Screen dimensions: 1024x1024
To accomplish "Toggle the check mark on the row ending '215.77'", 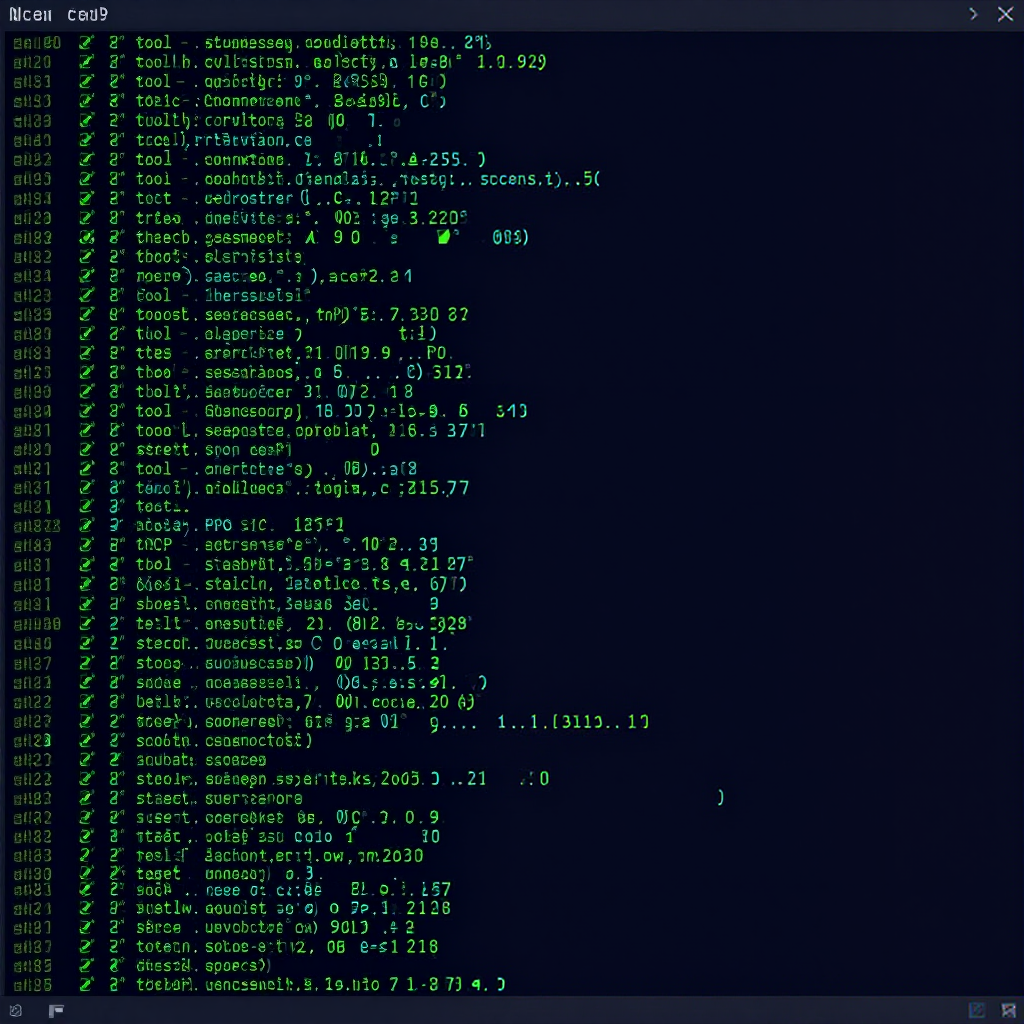I will click(86, 488).
